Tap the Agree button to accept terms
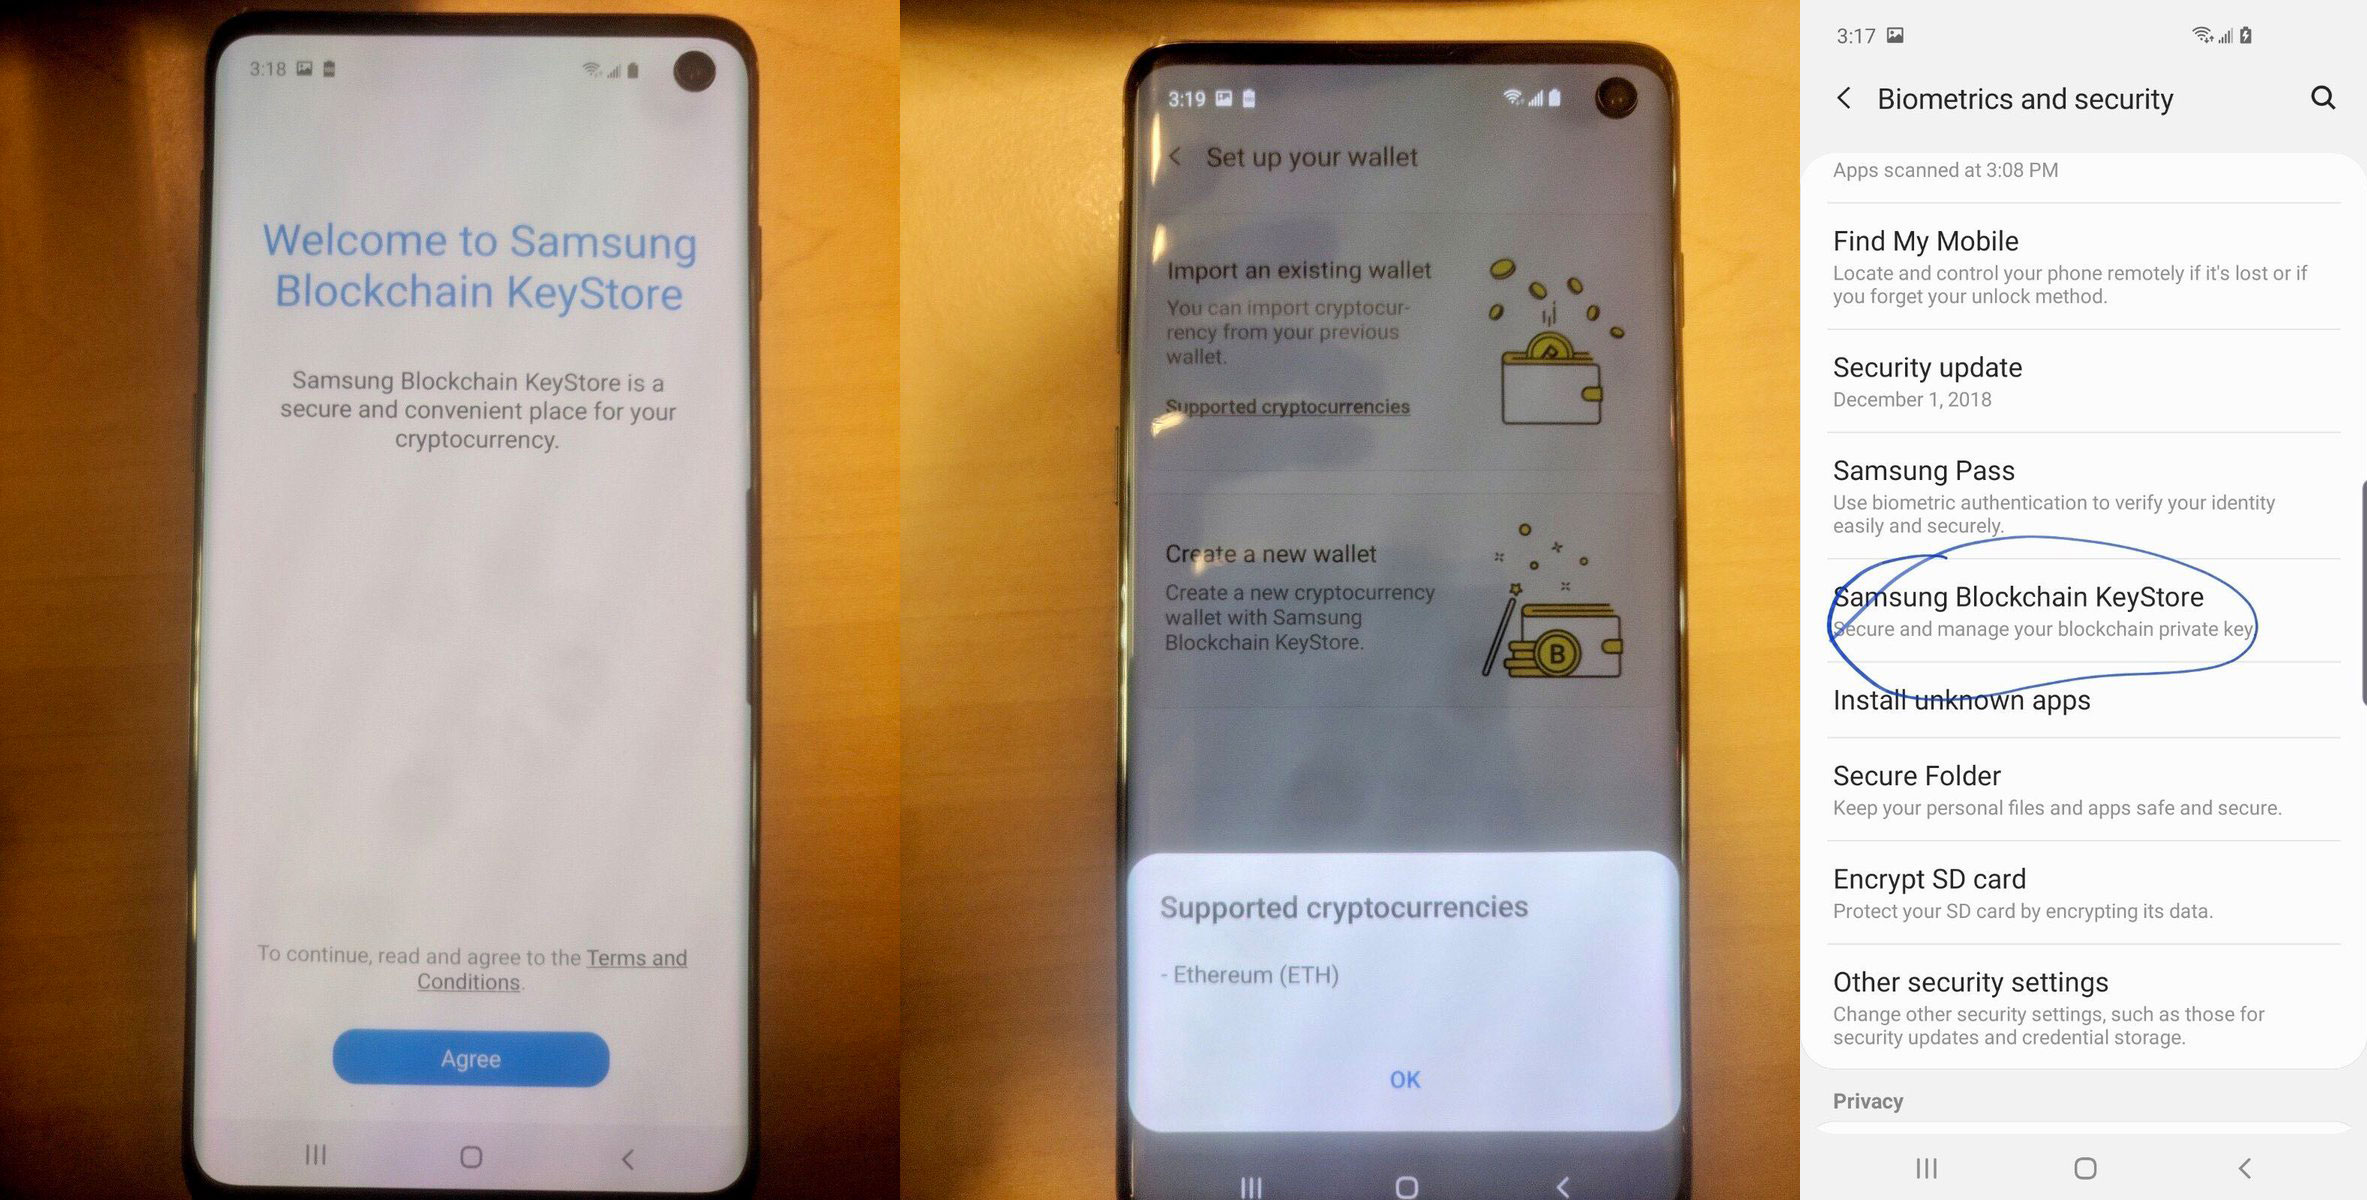2367x1200 pixels. 470,1059
